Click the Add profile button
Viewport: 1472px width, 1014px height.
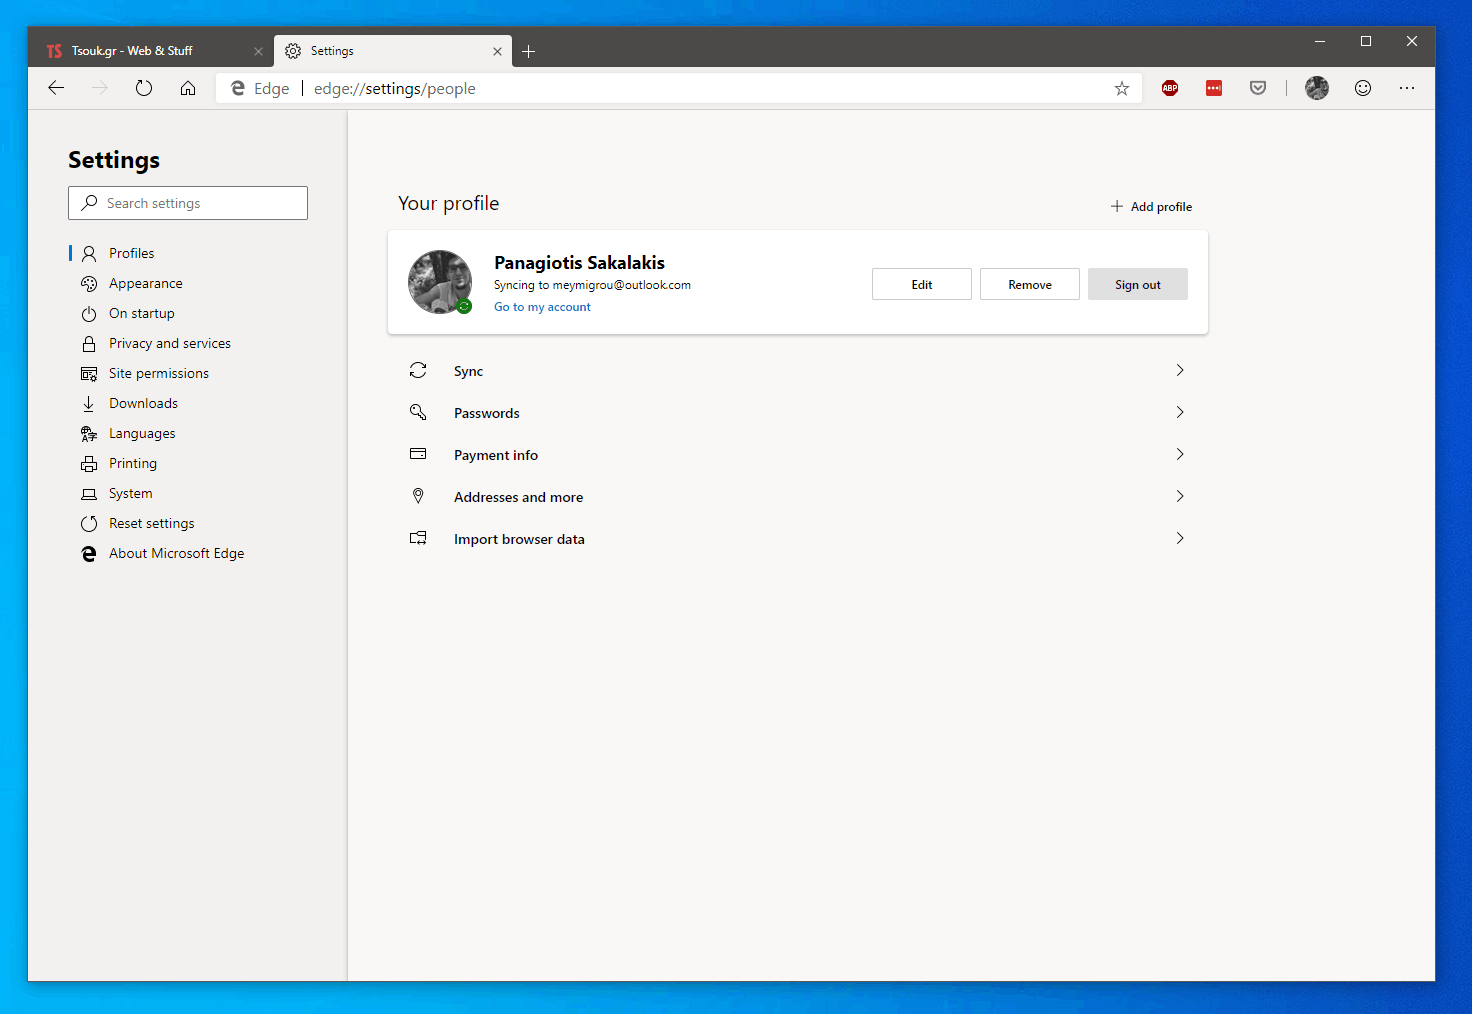pyautogui.click(x=1151, y=206)
